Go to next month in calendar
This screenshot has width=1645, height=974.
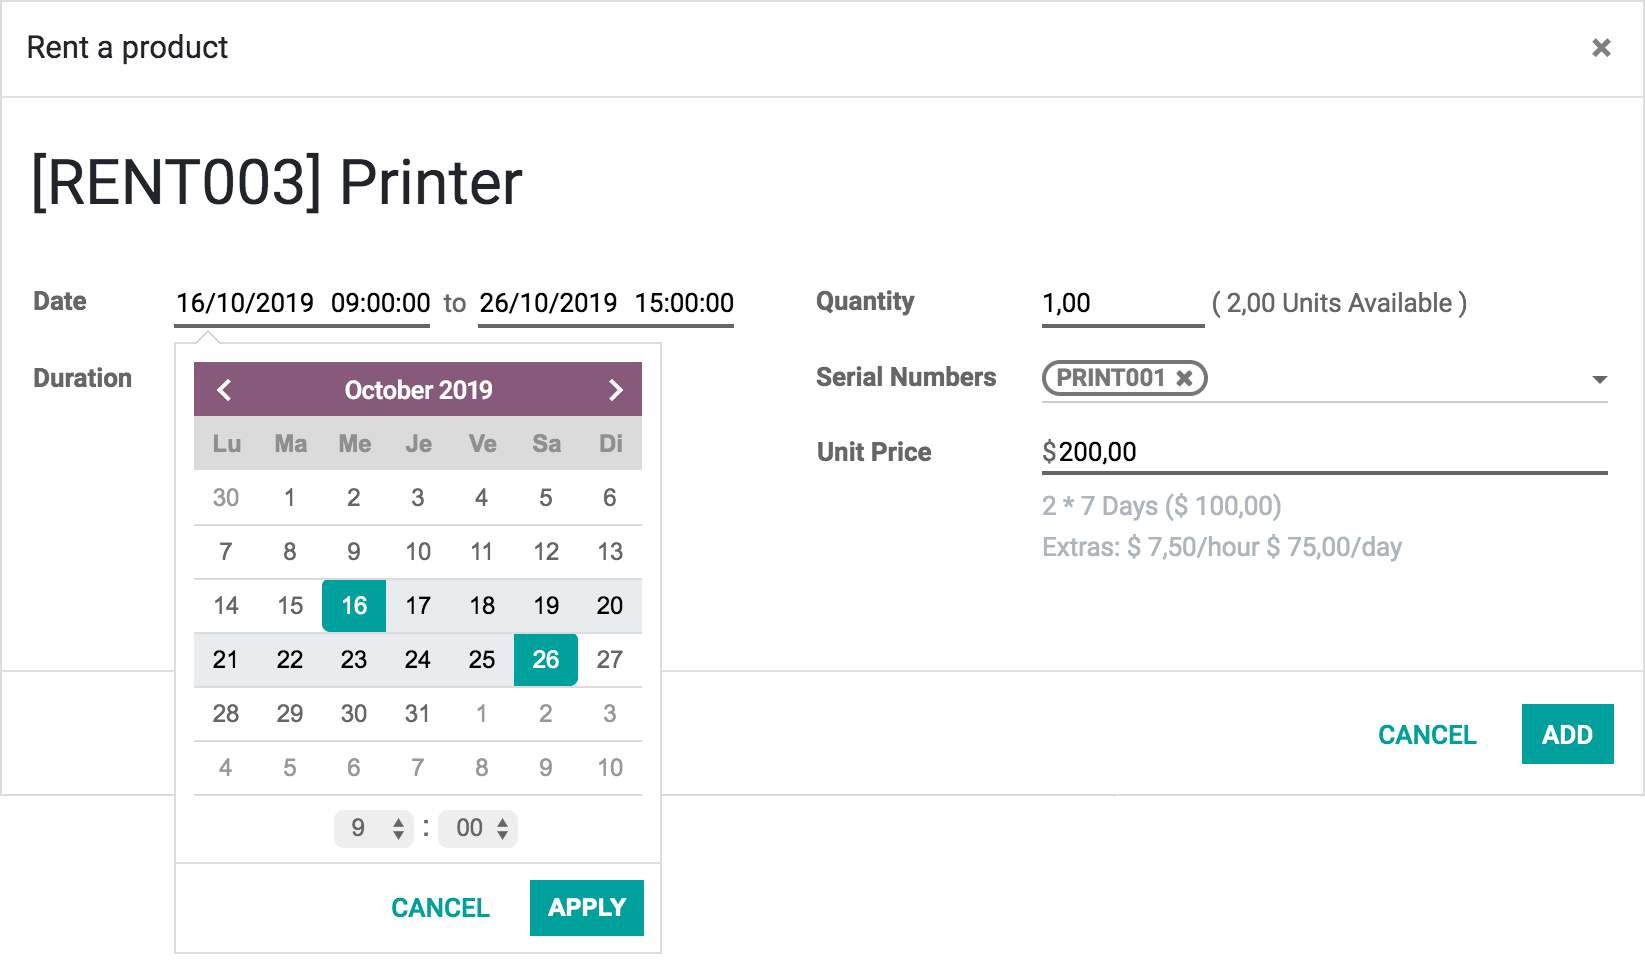pyautogui.click(x=614, y=390)
